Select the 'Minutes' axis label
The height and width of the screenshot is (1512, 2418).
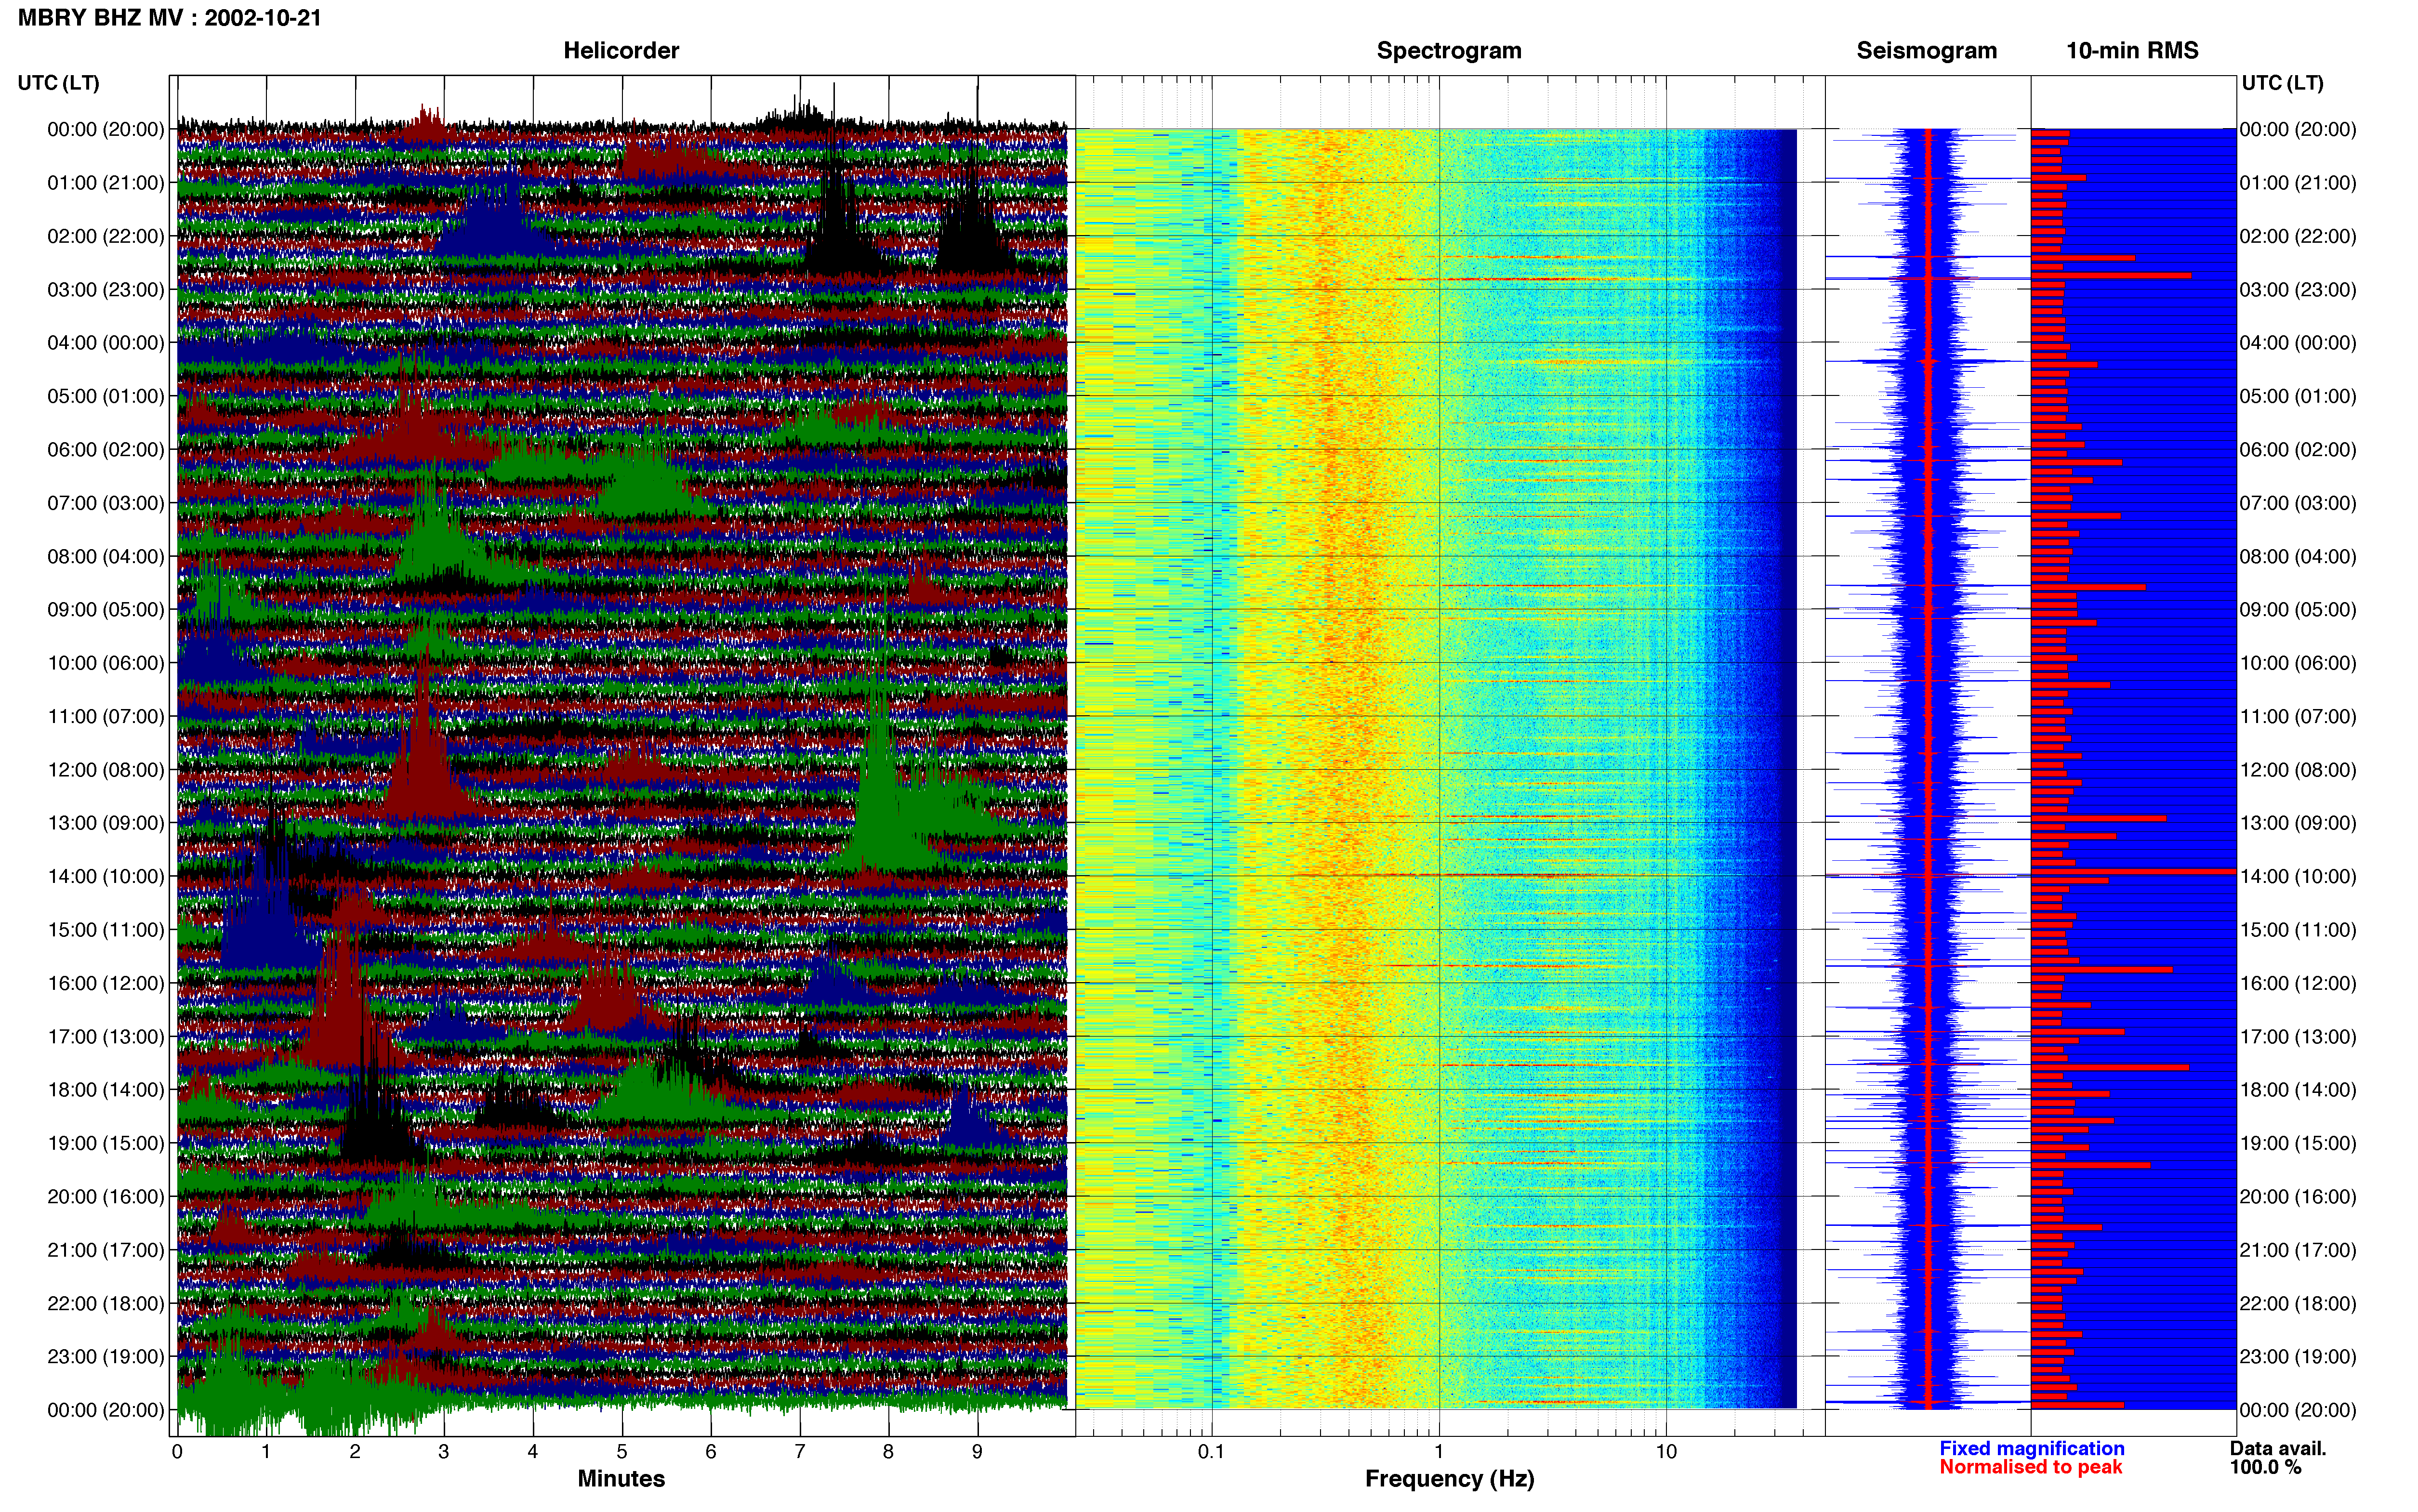tap(621, 1478)
